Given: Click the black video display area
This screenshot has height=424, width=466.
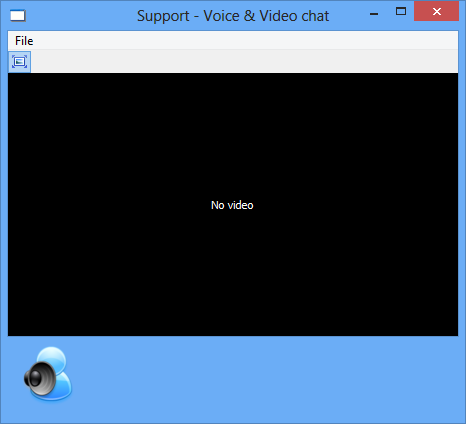Looking at the screenshot, I should coord(233,204).
